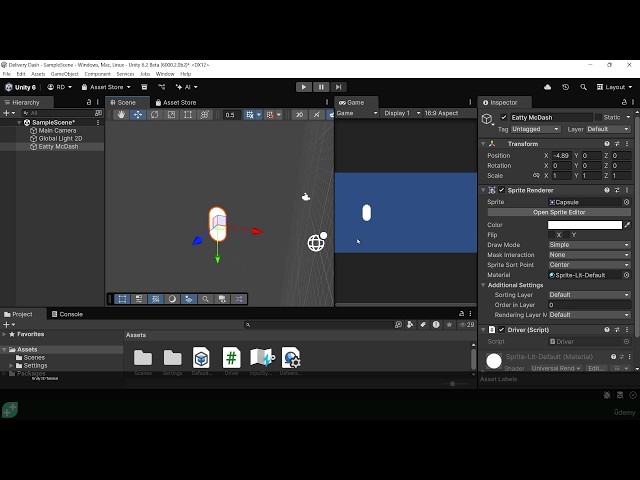
Task: Select the combined Transform tool
Action: [x=204, y=115]
